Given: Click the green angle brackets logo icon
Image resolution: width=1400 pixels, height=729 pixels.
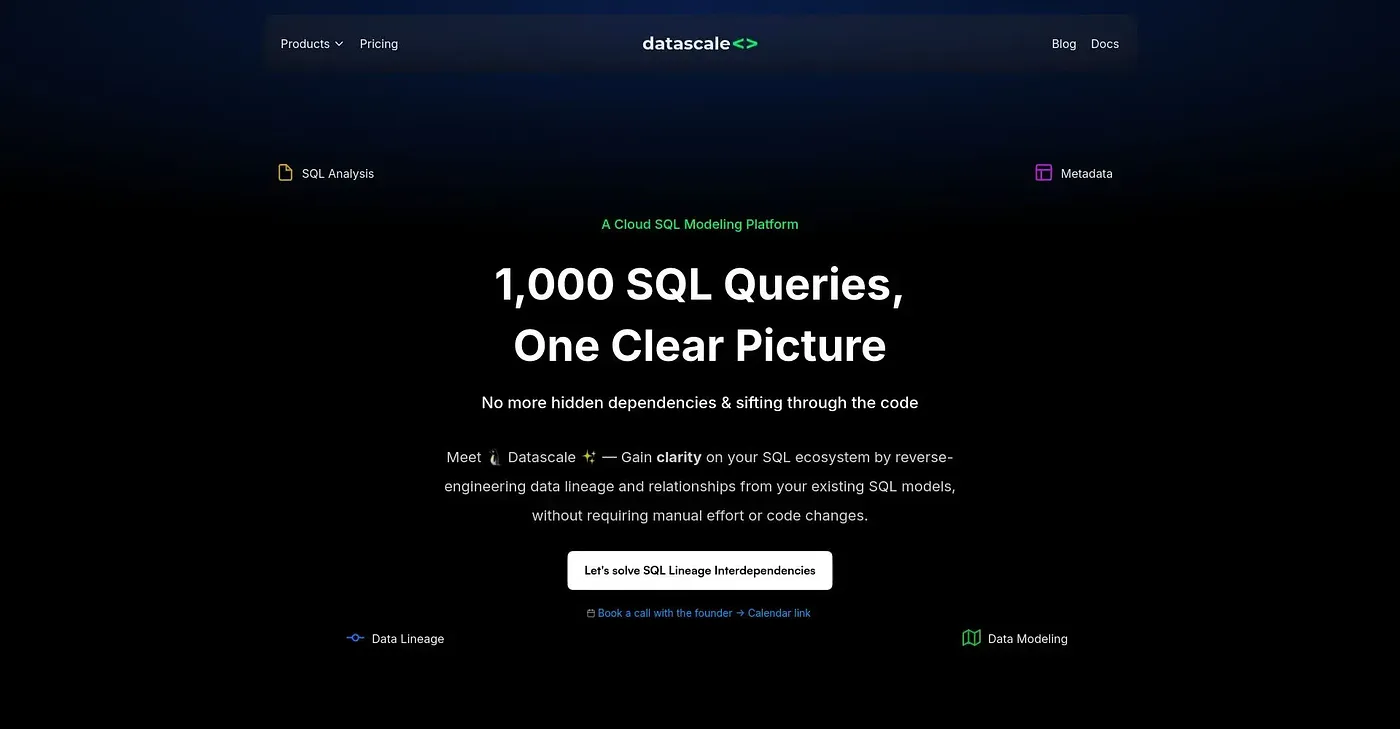Looking at the screenshot, I should pyautogui.click(x=745, y=44).
